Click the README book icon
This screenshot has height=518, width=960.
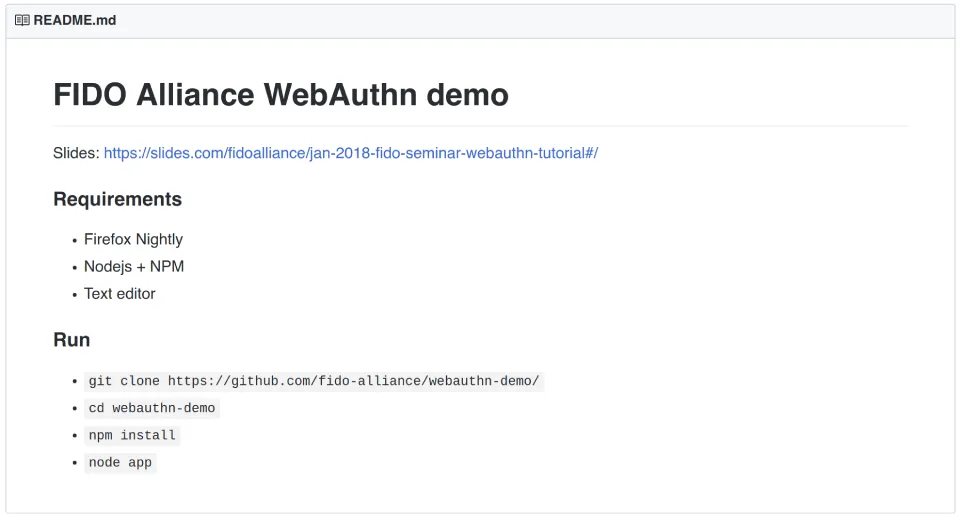click(x=22, y=20)
